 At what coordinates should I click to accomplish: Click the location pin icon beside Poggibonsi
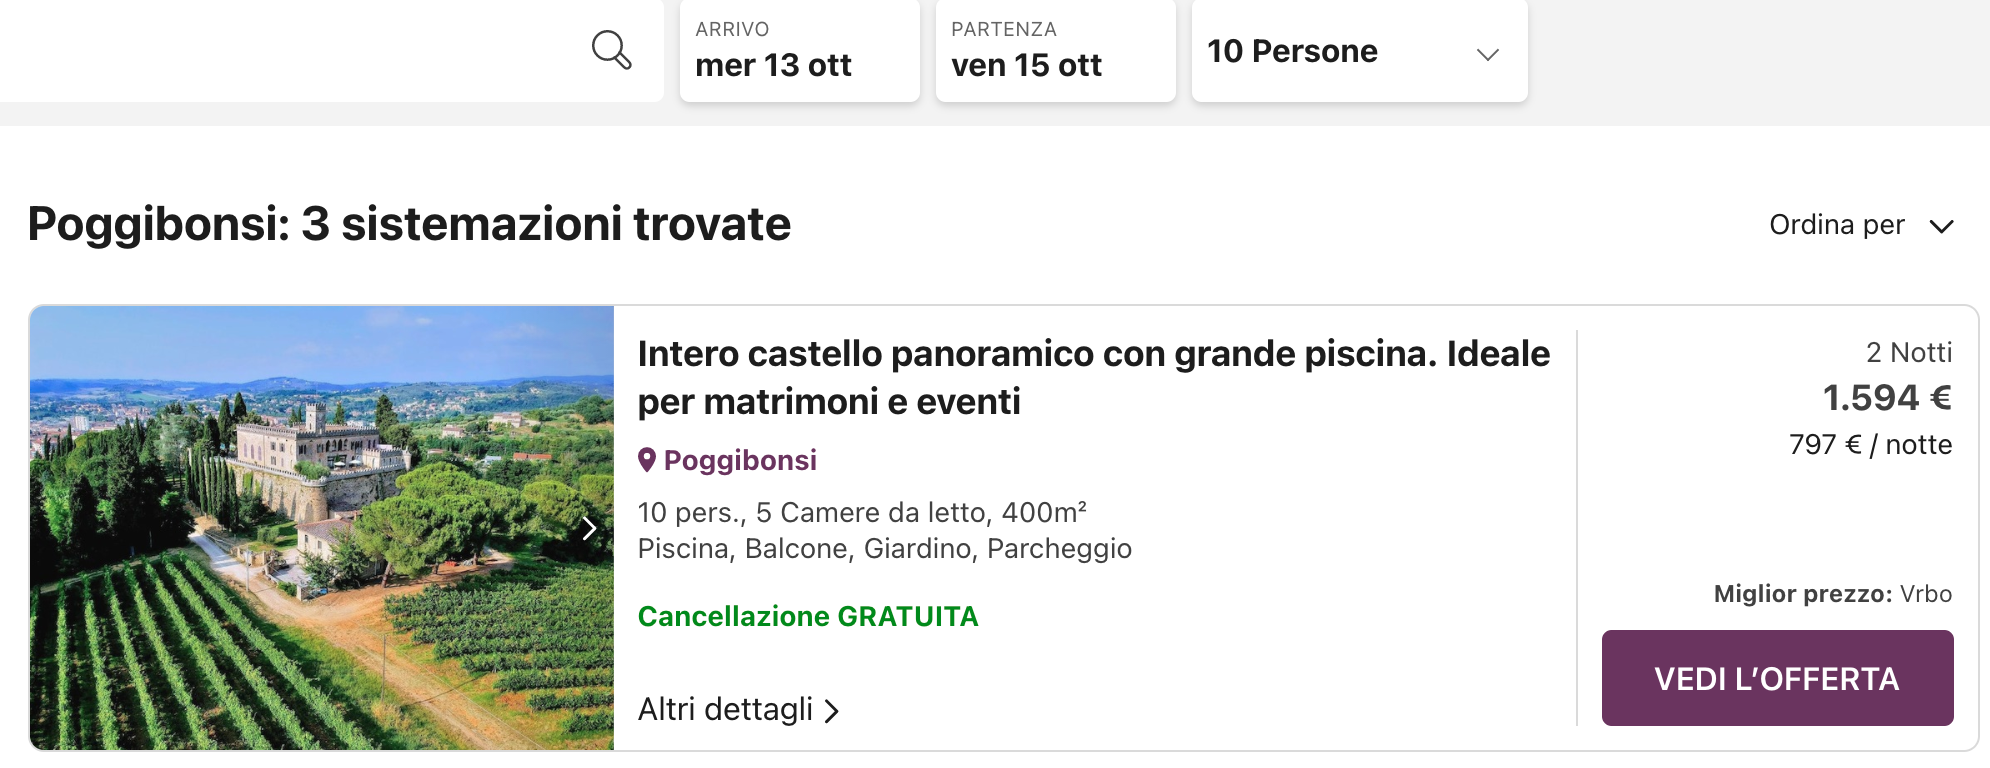(x=647, y=460)
